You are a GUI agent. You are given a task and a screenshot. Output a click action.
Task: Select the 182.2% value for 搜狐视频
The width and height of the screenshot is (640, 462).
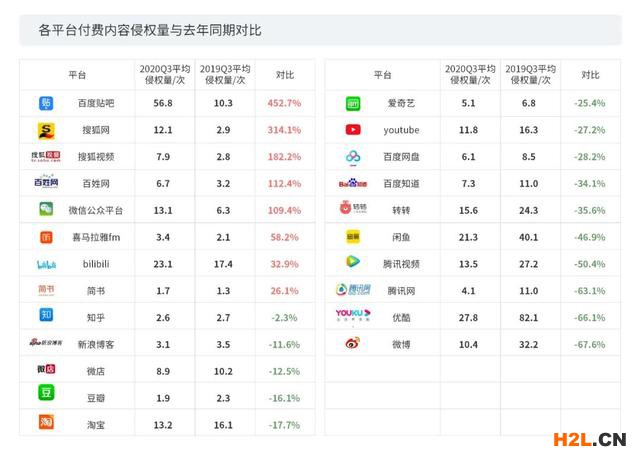point(284,157)
